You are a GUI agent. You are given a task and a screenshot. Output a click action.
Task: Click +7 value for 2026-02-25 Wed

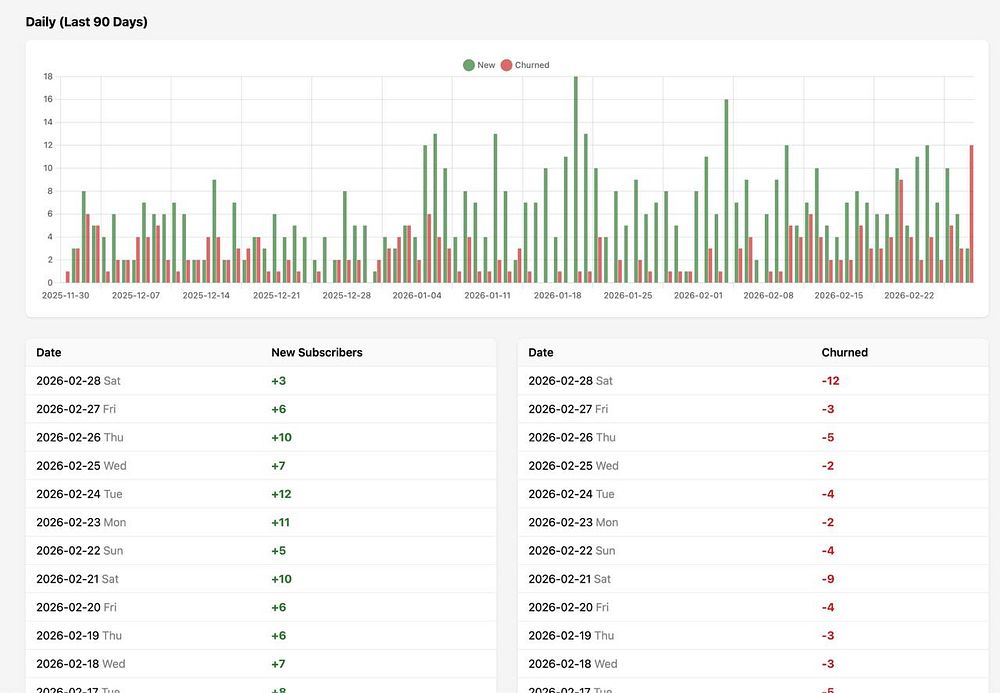click(278, 465)
